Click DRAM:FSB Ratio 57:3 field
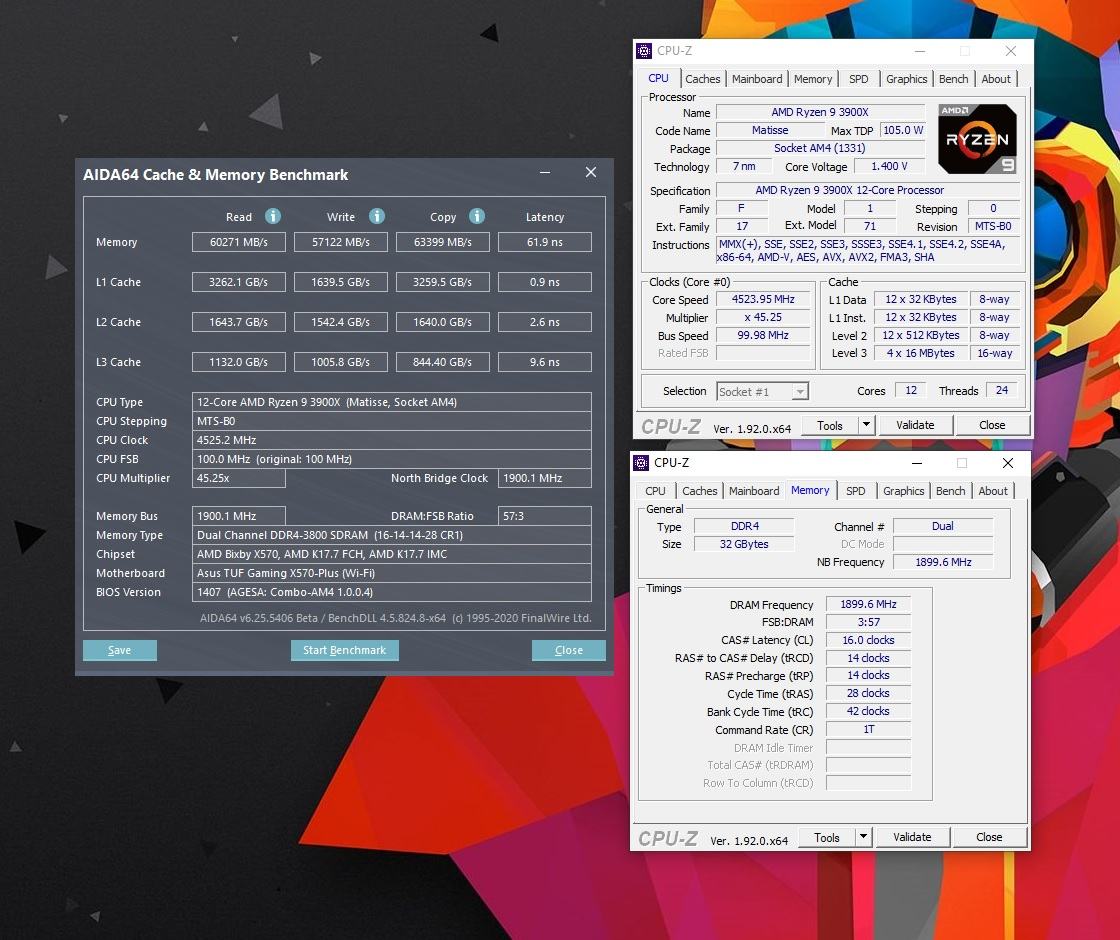The width and height of the screenshot is (1120, 940). click(x=545, y=516)
